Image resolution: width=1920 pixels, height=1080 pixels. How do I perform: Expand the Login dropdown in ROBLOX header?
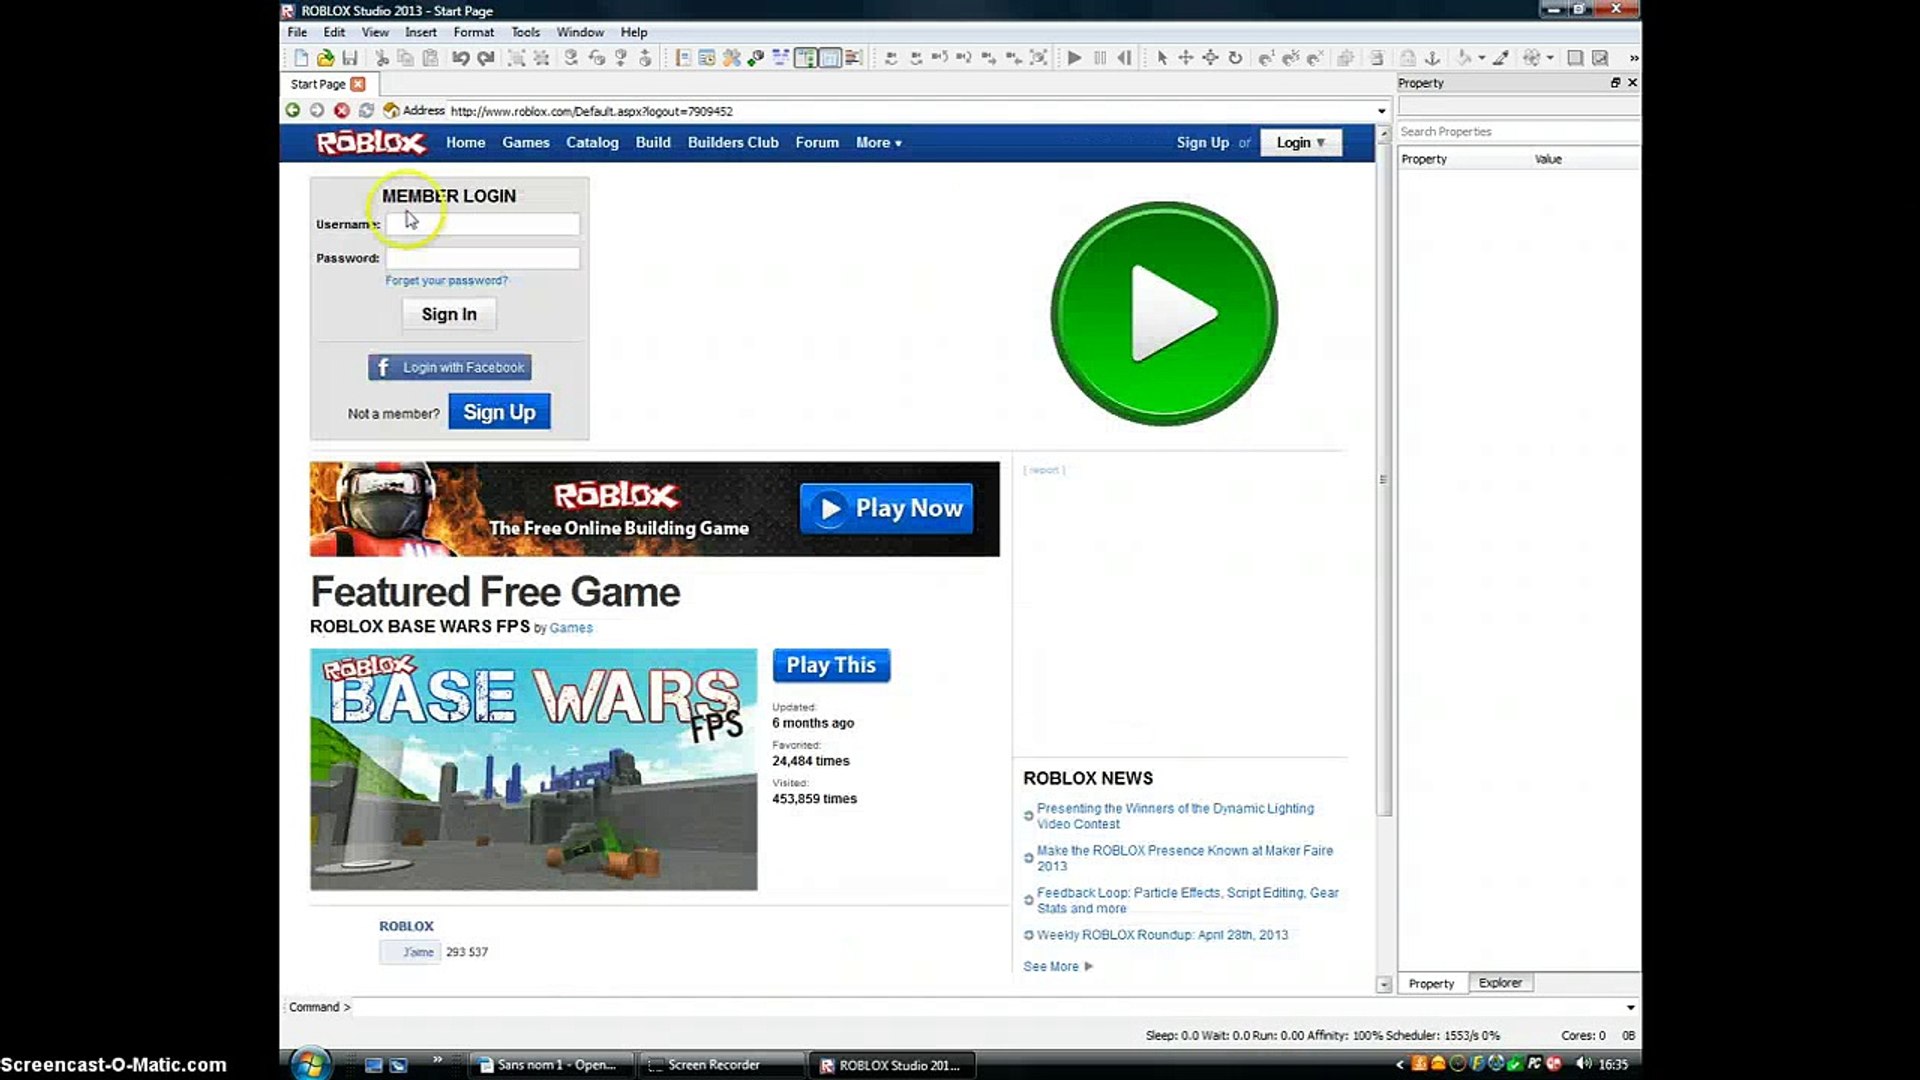(x=1300, y=143)
